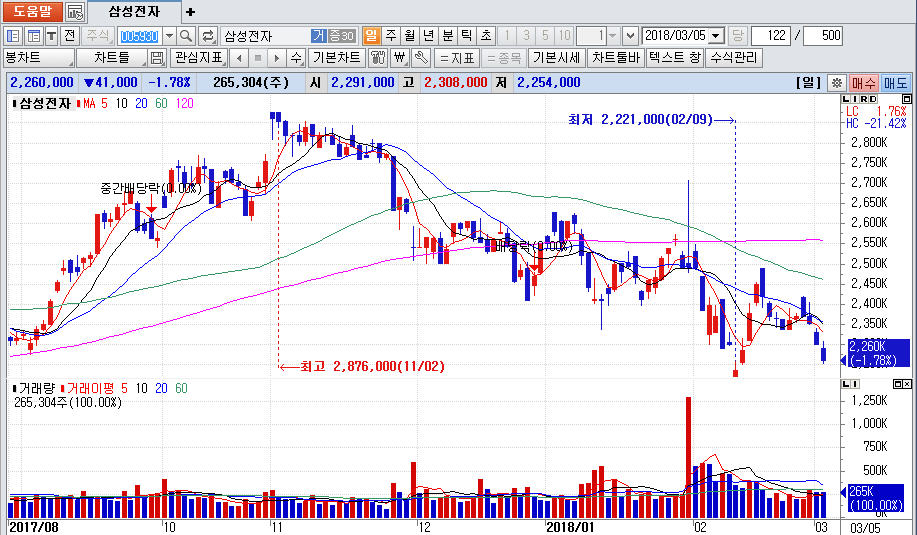Select the daily (일) period toggle

[x=371, y=36]
